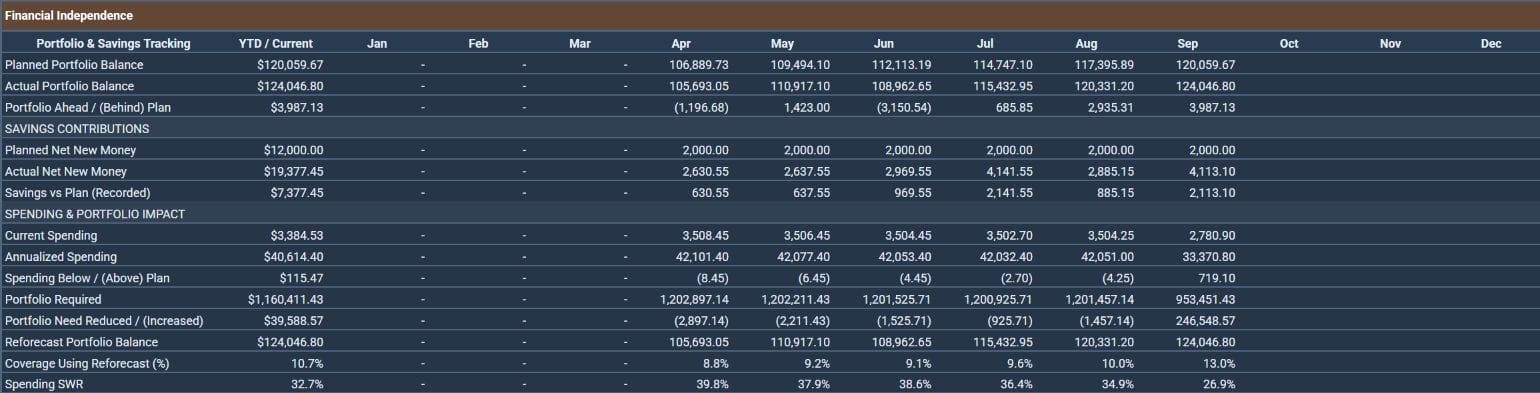The image size is (1540, 393).
Task: Select the Nov column header
Action: pyautogui.click(x=1390, y=44)
